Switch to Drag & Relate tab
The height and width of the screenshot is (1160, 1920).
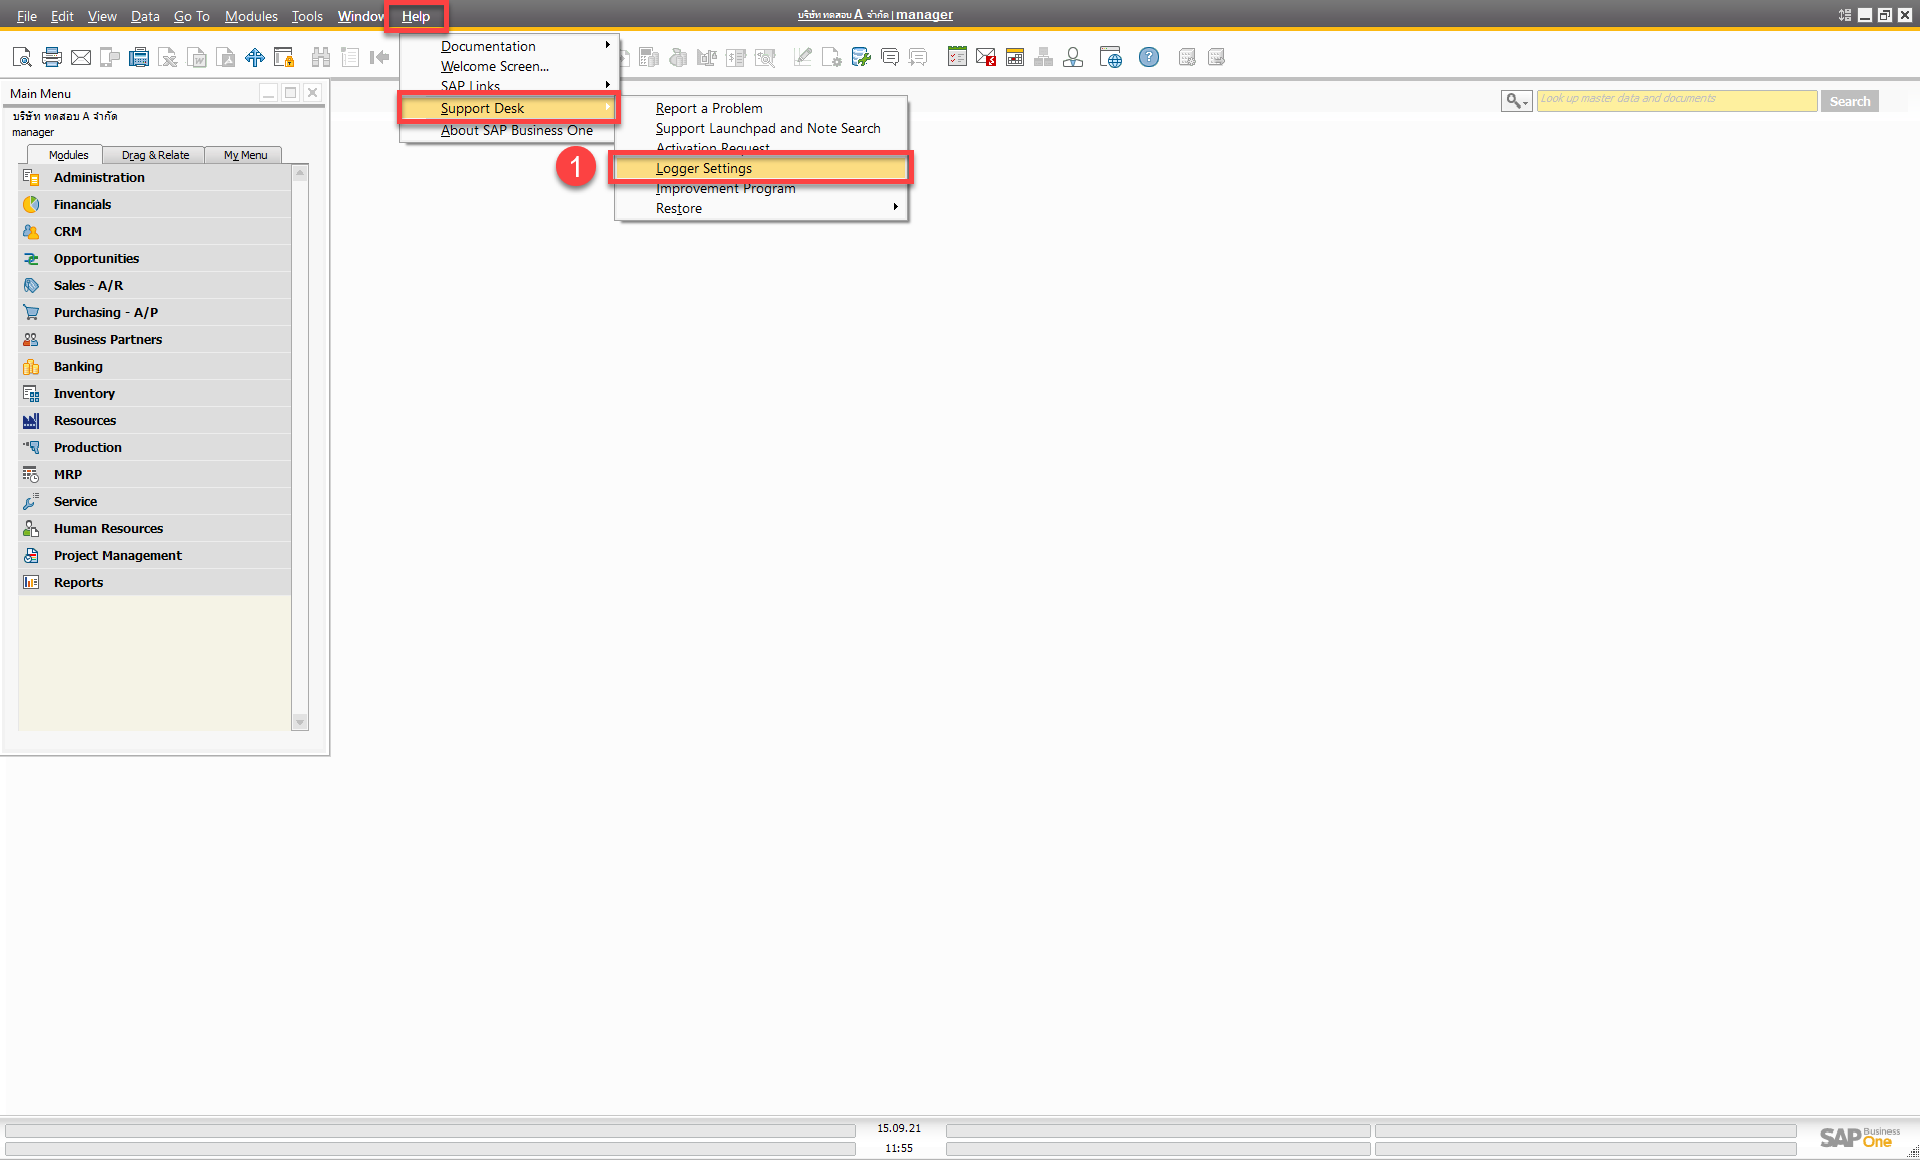155,155
